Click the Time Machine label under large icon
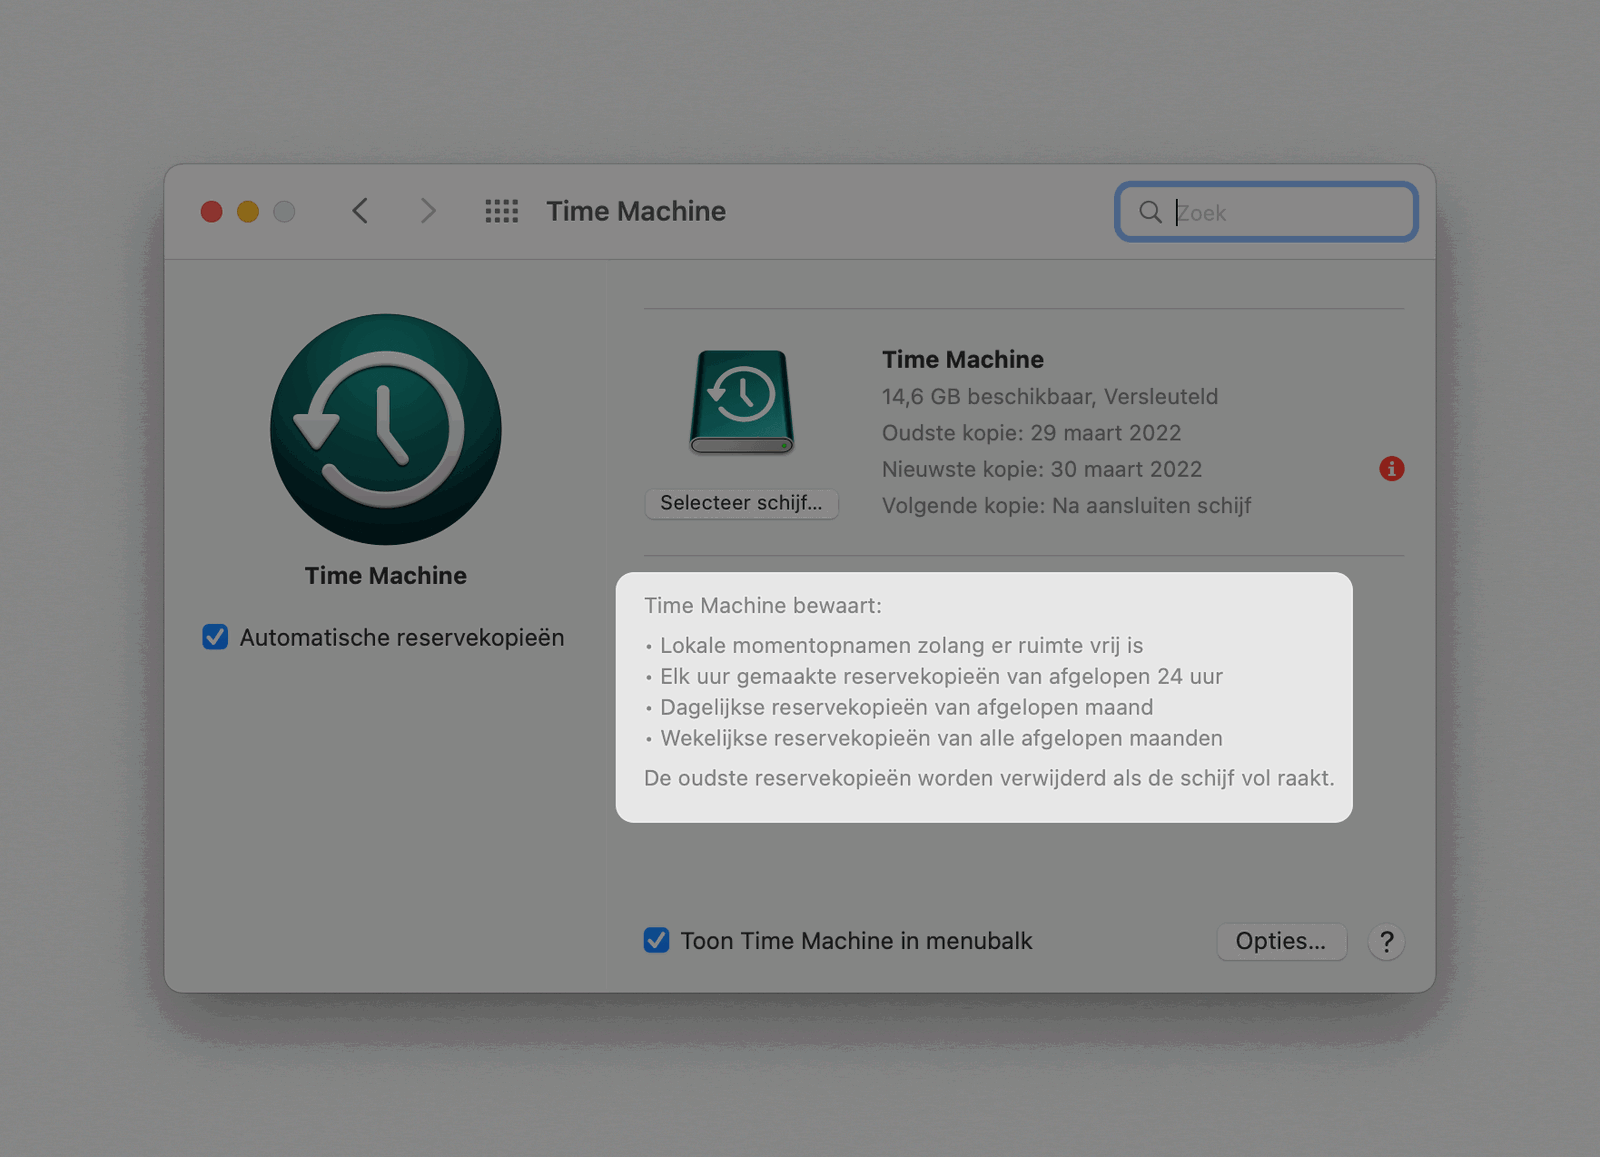The height and width of the screenshot is (1157, 1600). pos(386,576)
